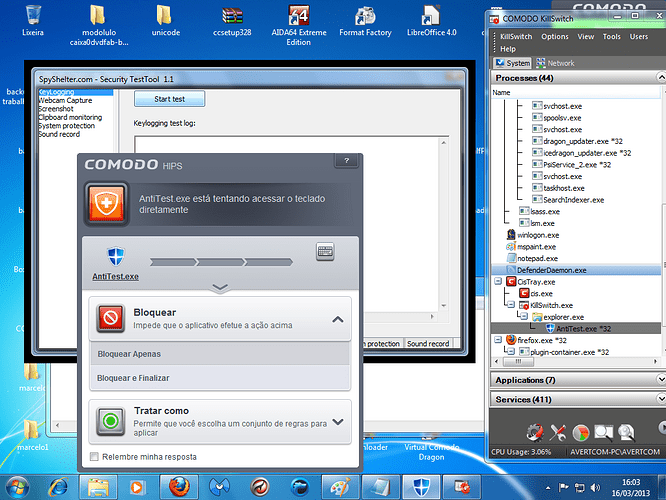The image size is (666, 500).
Task: Select the unicode folder on the desktop
Action: 166,20
